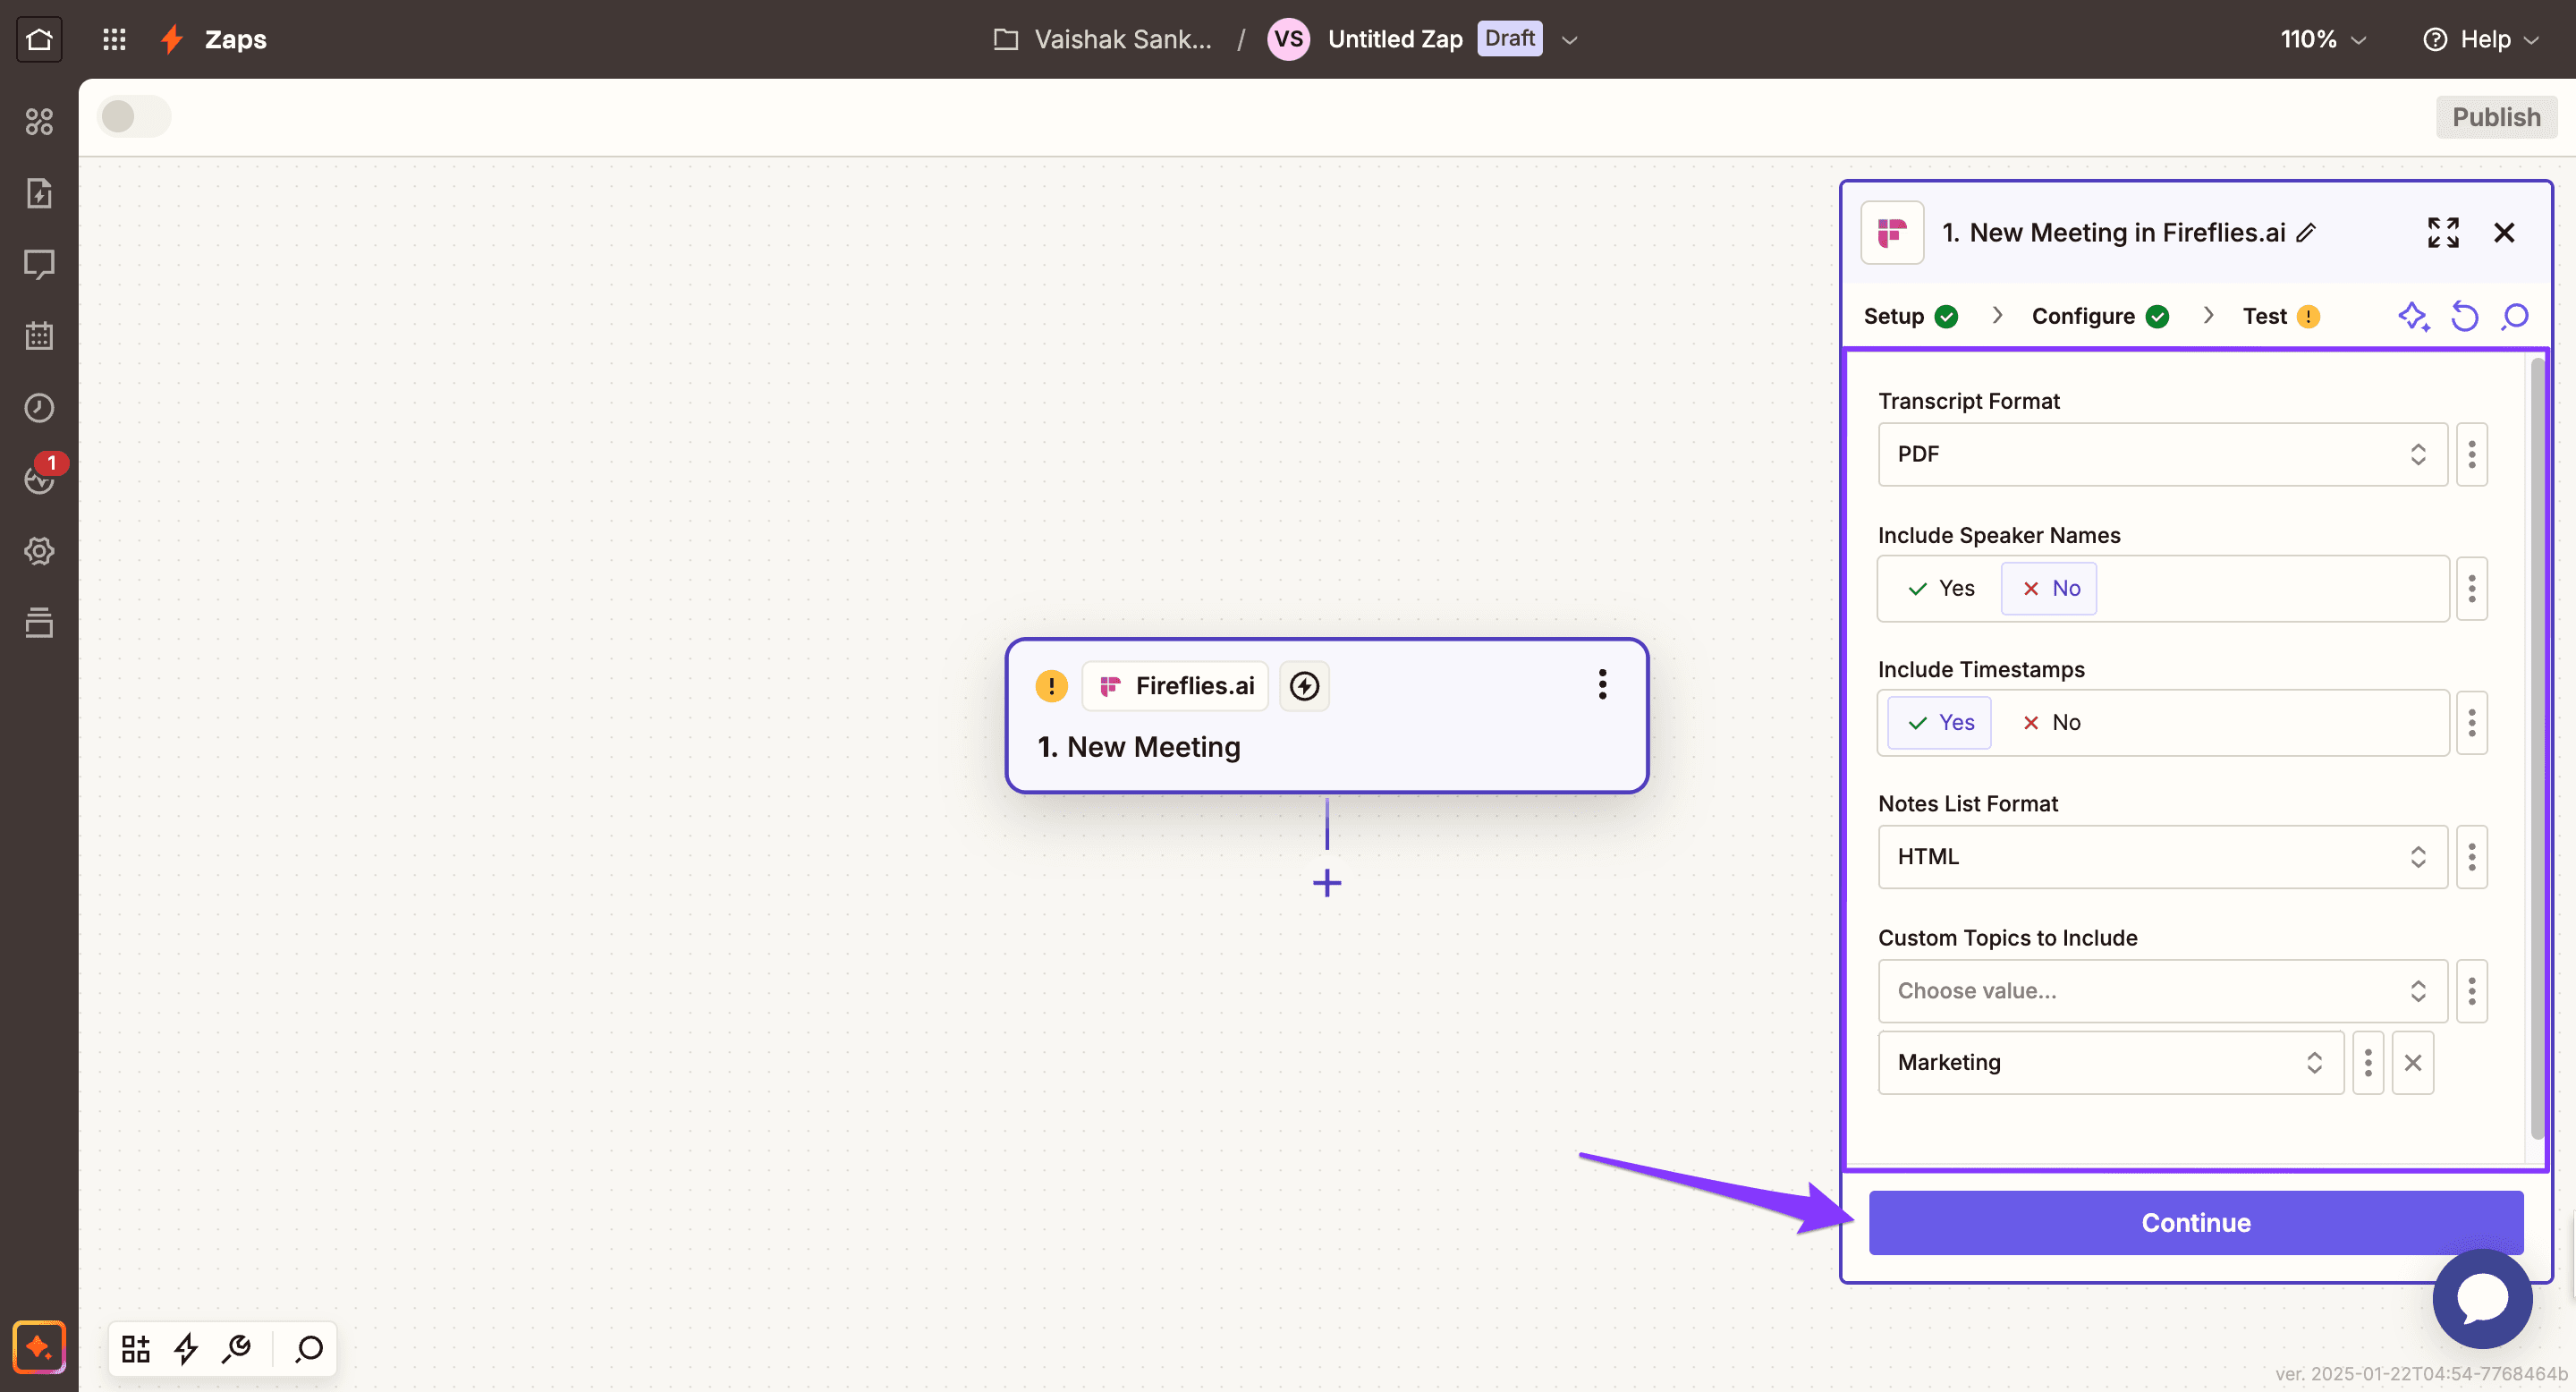Click the undo/refresh arrow in step panel
Viewport: 2576px width, 1392px height.
(x=2464, y=316)
